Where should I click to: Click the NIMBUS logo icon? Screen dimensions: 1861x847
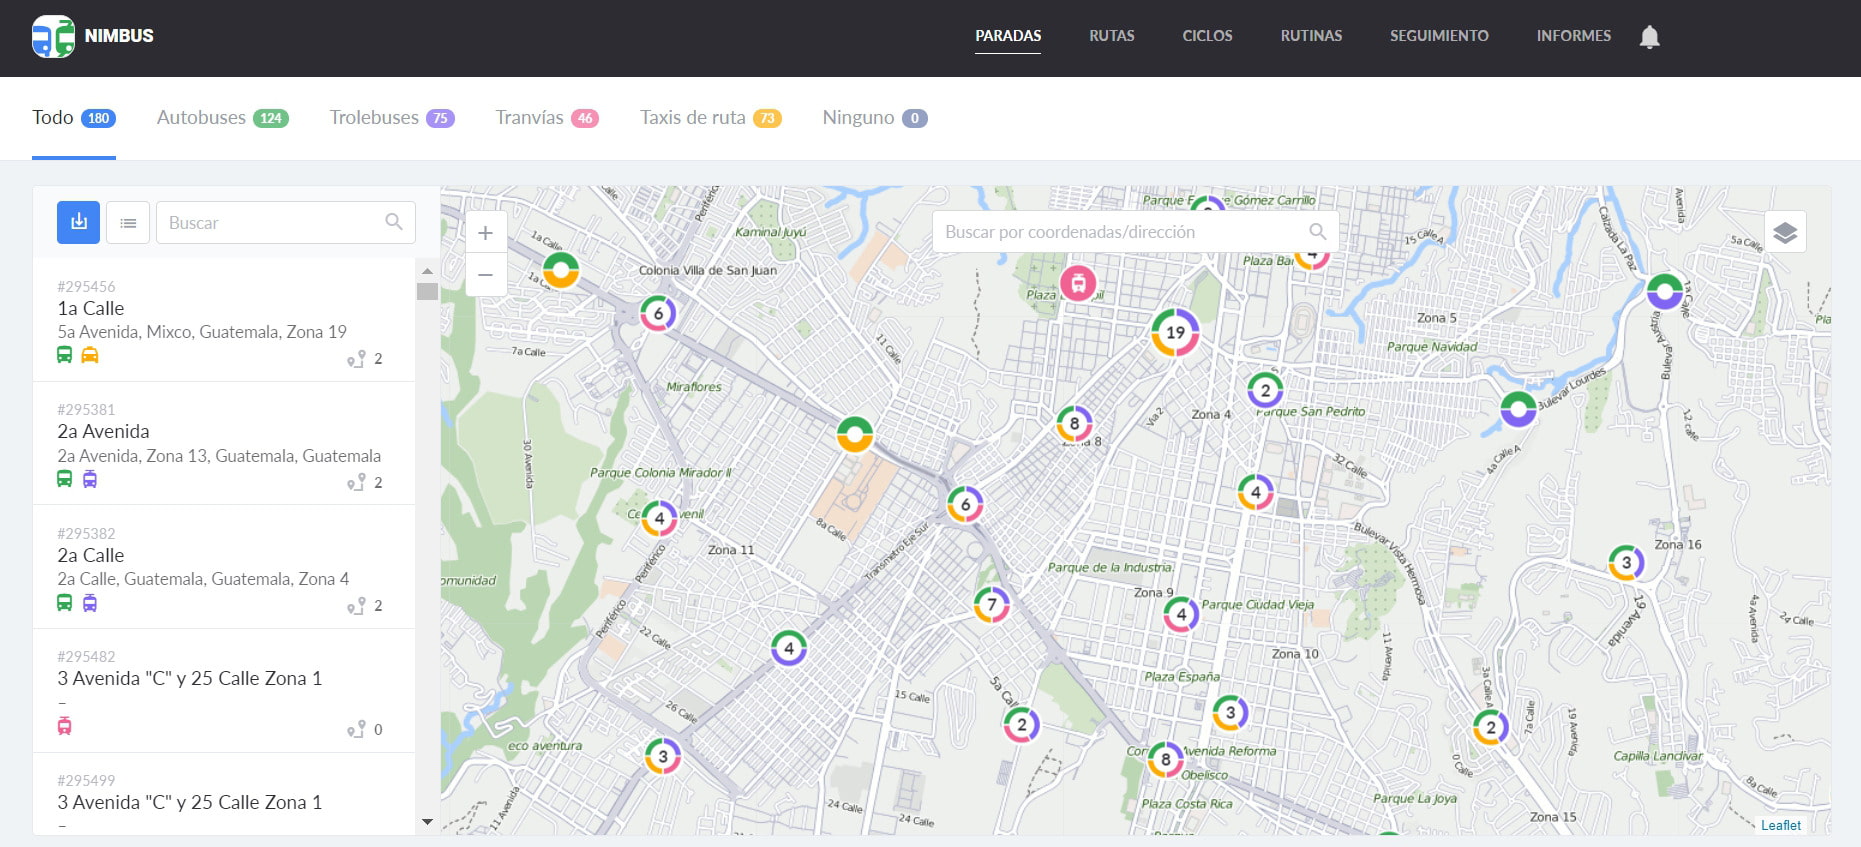tap(53, 36)
